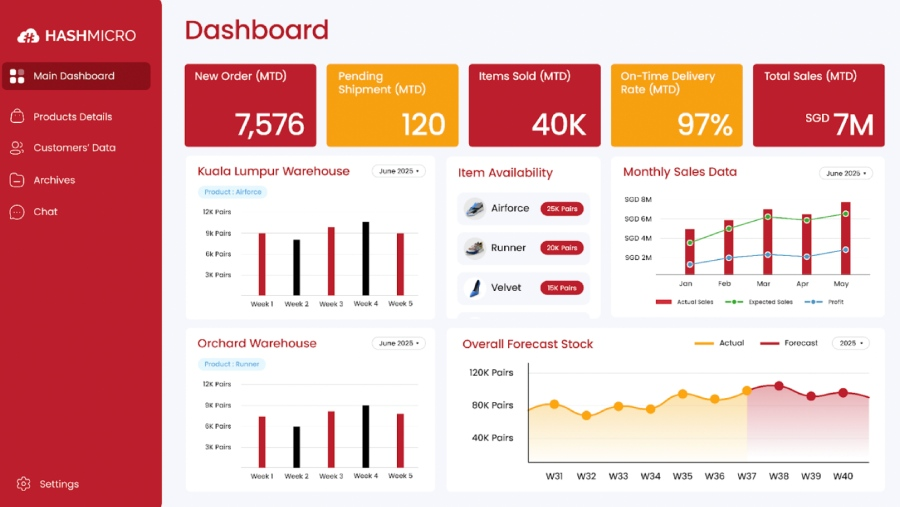
Task: Click the Archives folder icon
Action: click(x=17, y=180)
